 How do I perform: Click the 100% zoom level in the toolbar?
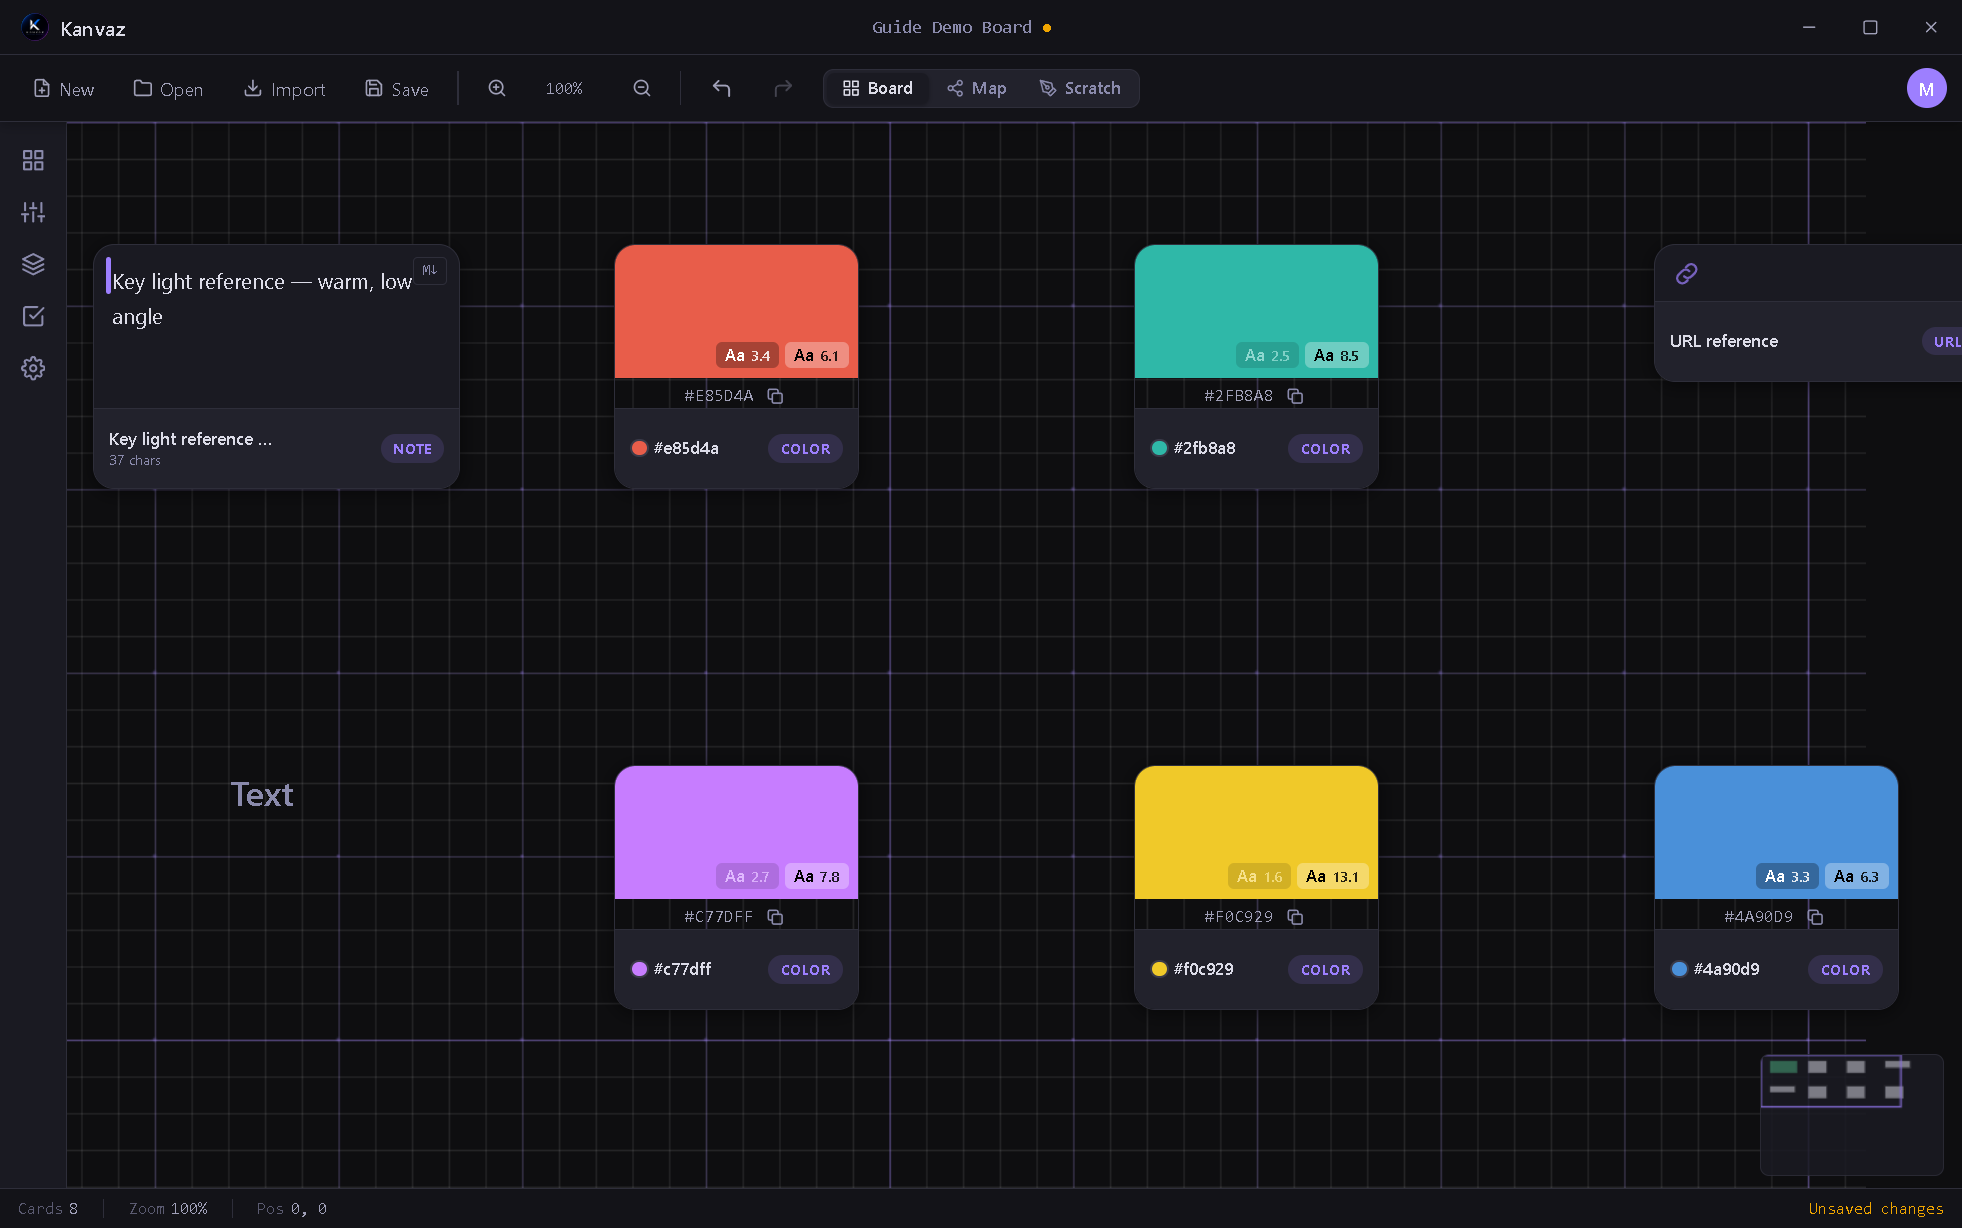click(564, 89)
